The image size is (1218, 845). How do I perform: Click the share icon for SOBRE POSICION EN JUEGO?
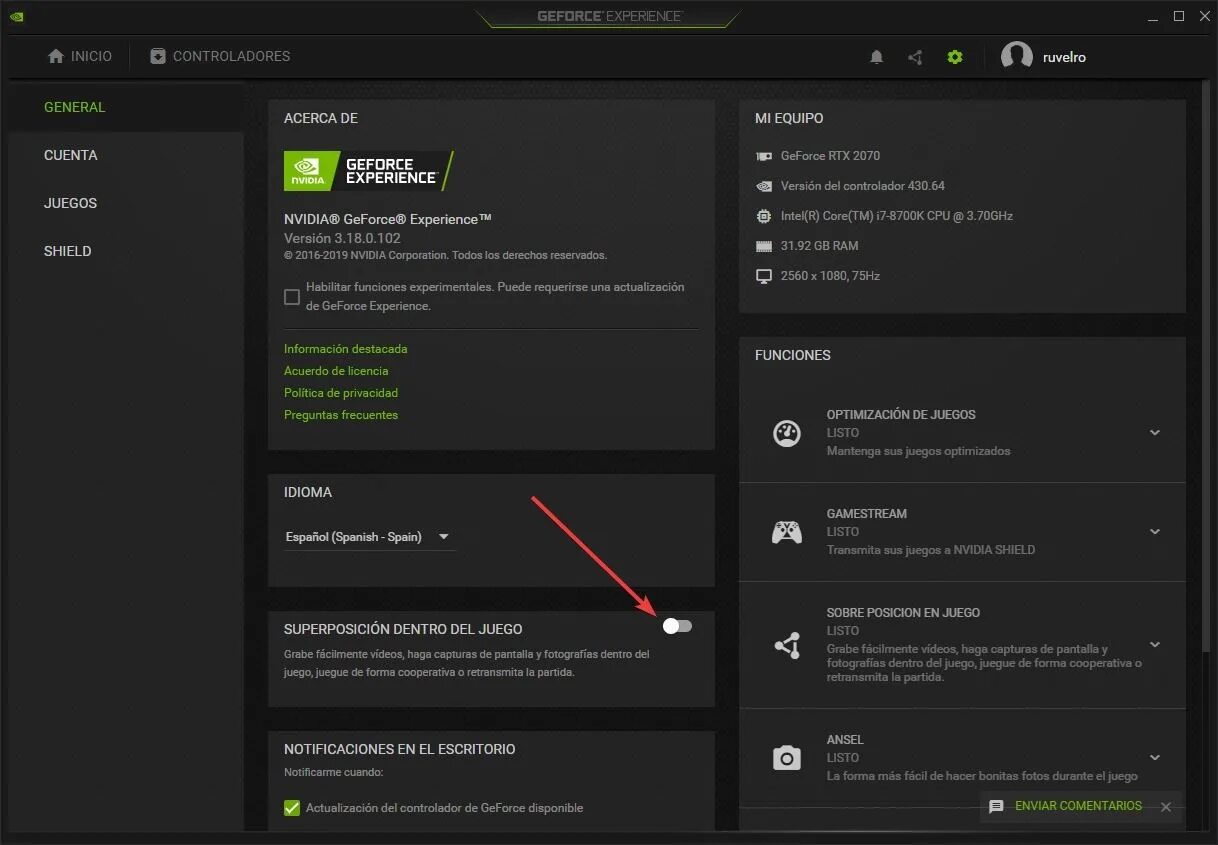787,645
